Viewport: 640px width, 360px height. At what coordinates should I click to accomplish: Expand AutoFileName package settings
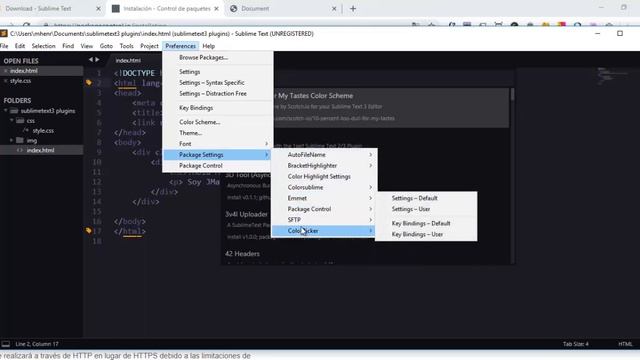tap(324, 155)
